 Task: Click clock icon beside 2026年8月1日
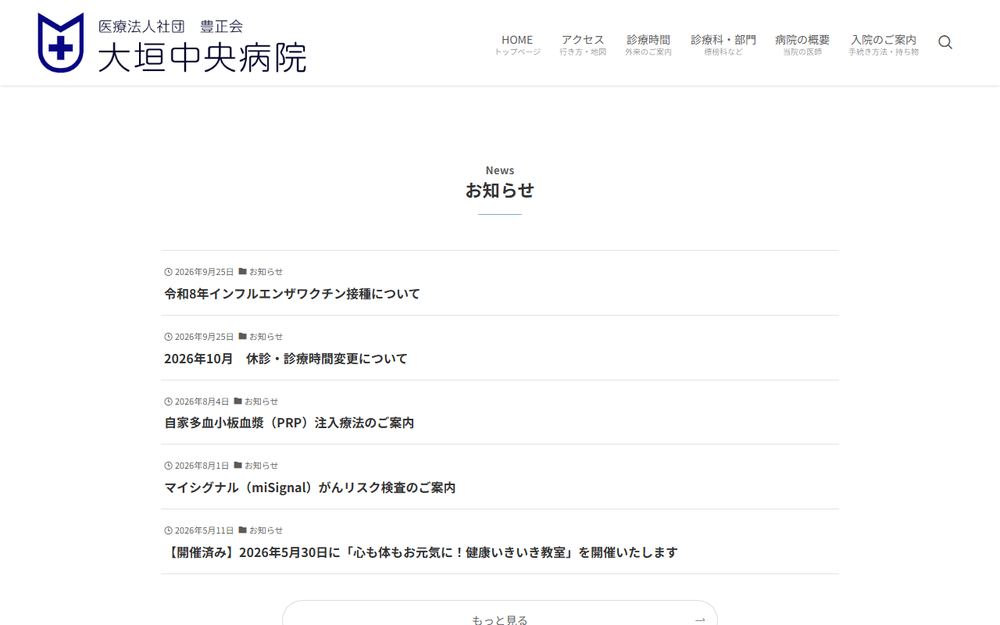tap(168, 466)
